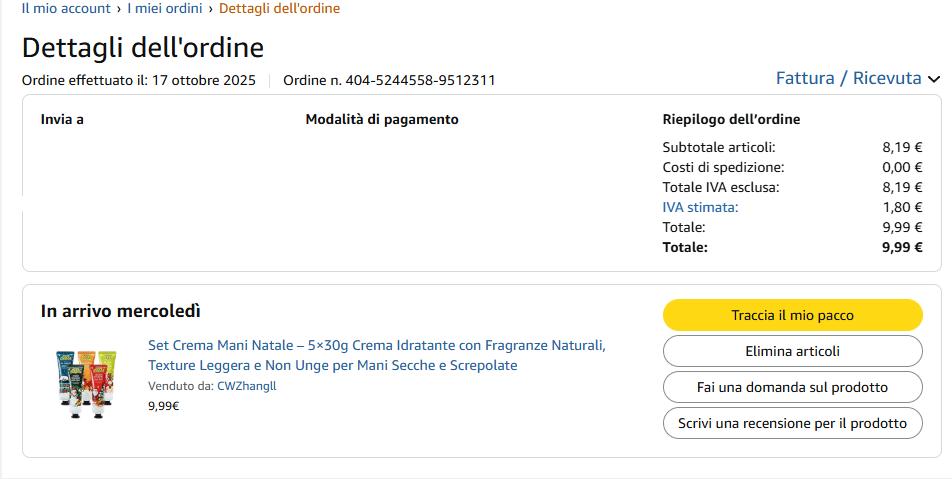Screen dimensions: 952x479
Task: Click the Modalità di pagamento heading
Action: [x=382, y=119]
